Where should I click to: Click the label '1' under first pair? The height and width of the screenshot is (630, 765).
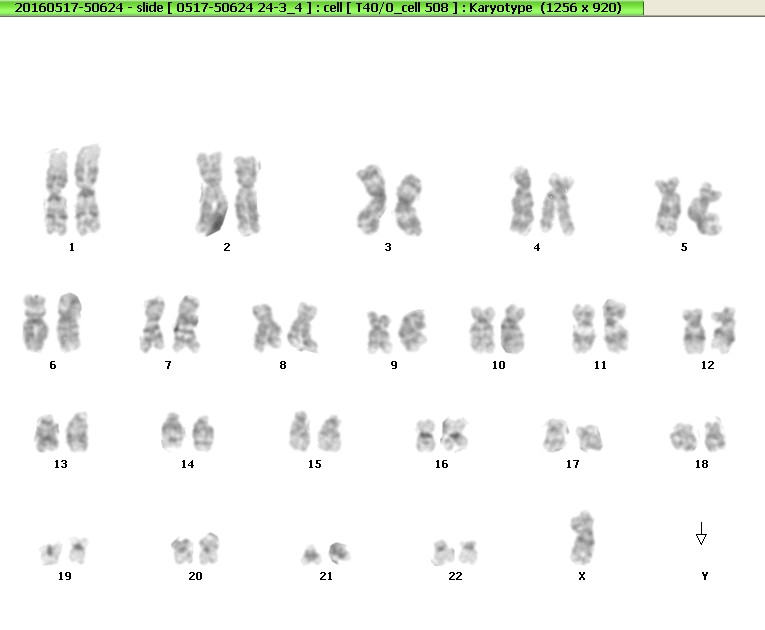[72, 247]
